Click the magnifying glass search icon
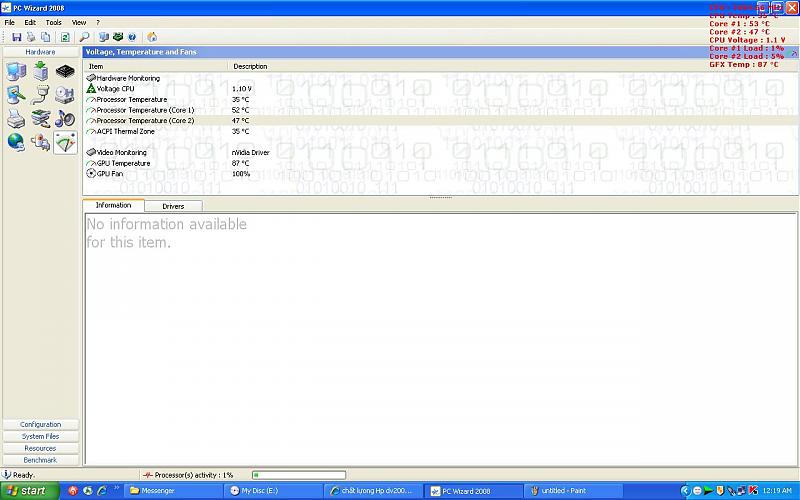The image size is (800, 500). (84, 37)
